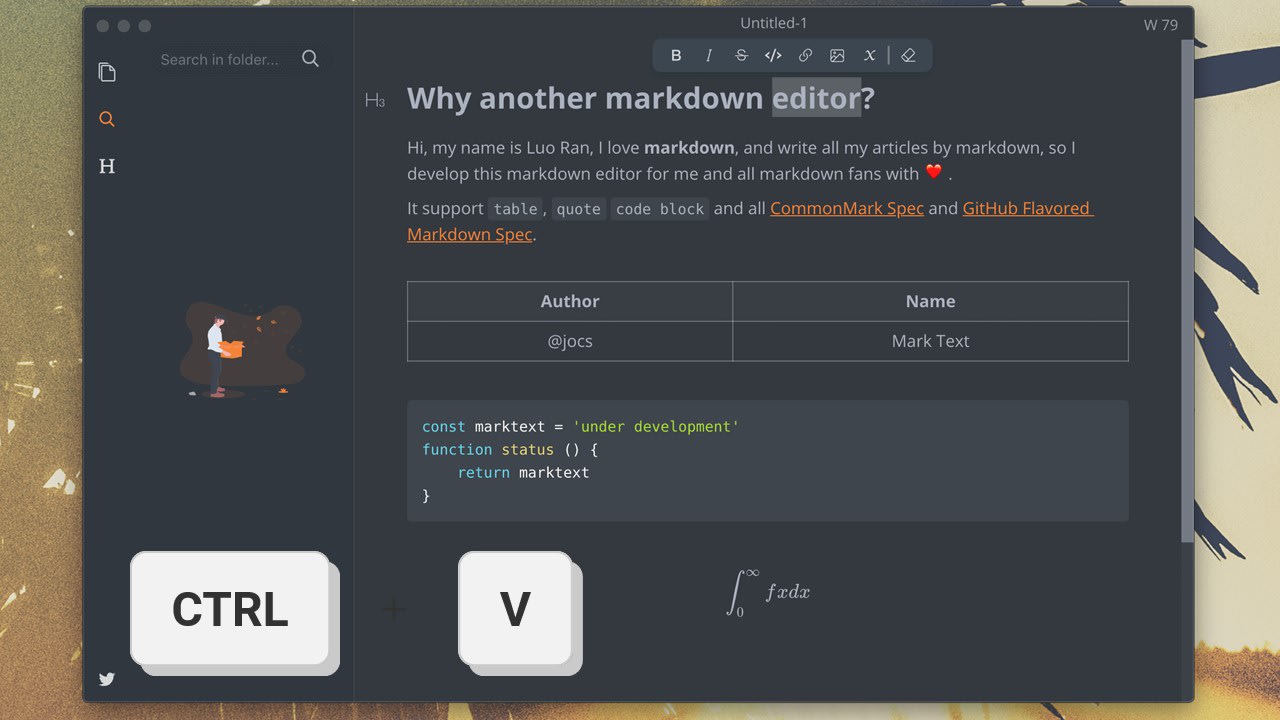
Task: Click the Author table header cell
Action: [x=570, y=301]
